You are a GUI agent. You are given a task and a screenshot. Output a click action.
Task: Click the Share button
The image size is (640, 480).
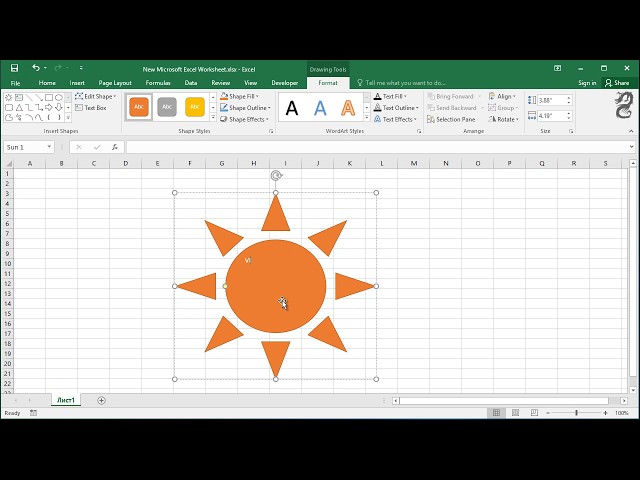coord(617,83)
